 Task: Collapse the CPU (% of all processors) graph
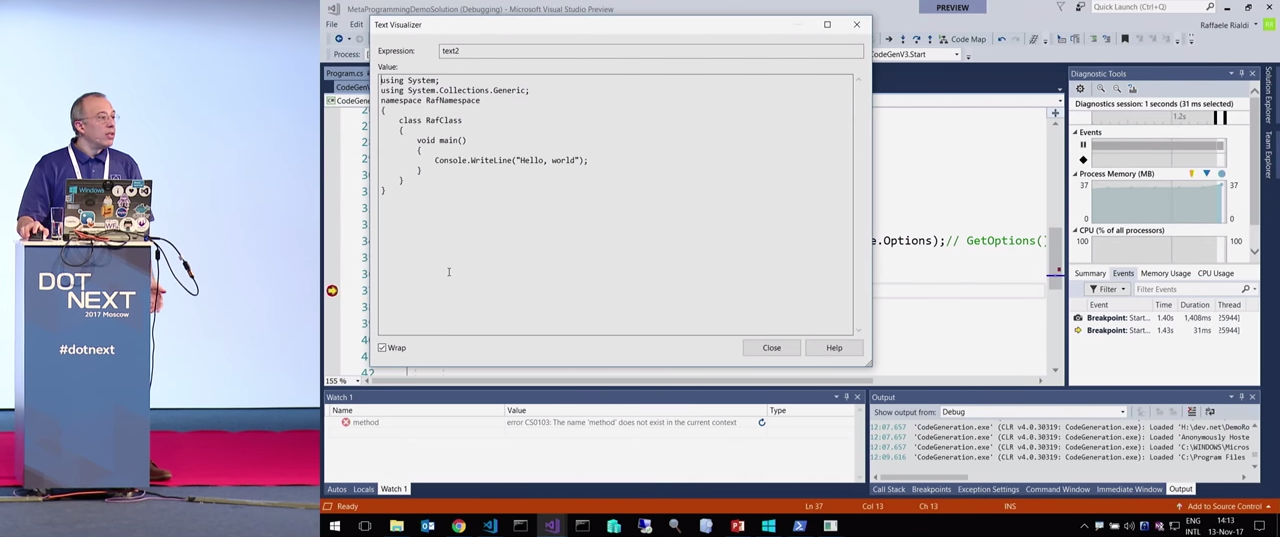pyautogui.click(x=1076, y=230)
